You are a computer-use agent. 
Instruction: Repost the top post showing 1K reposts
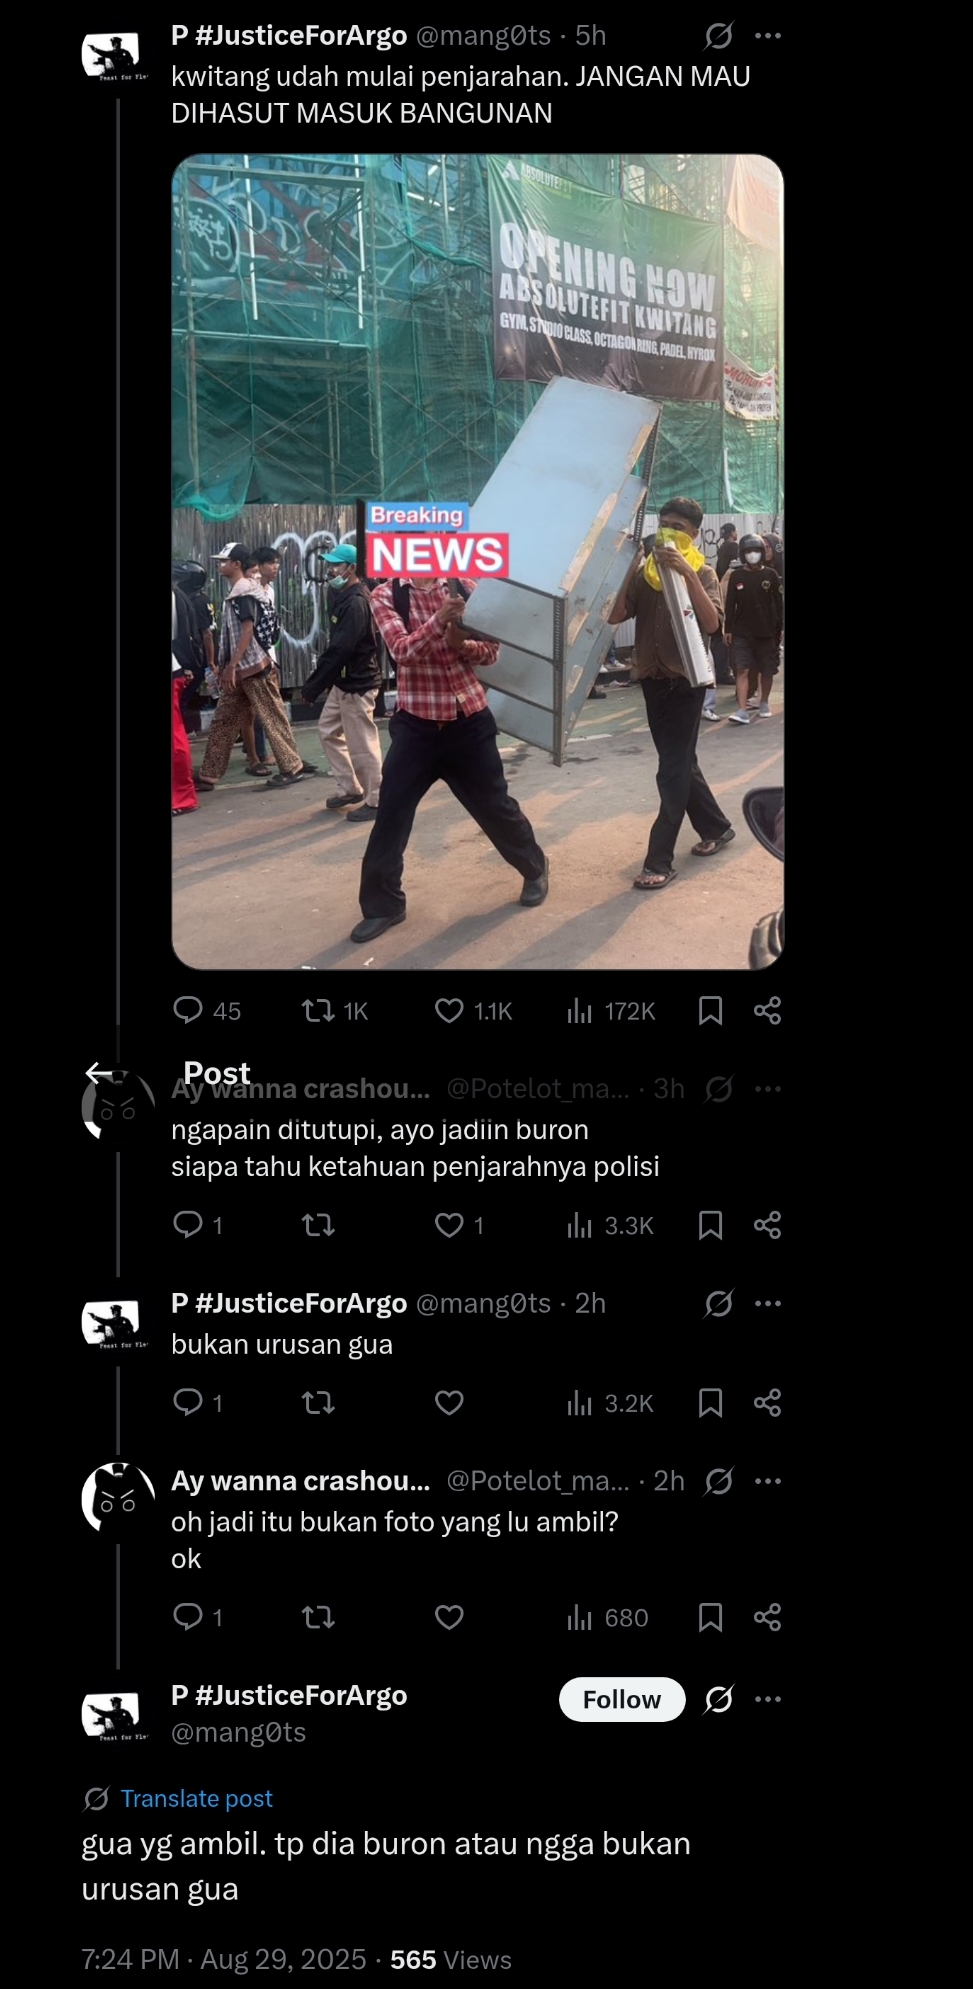(x=318, y=1011)
